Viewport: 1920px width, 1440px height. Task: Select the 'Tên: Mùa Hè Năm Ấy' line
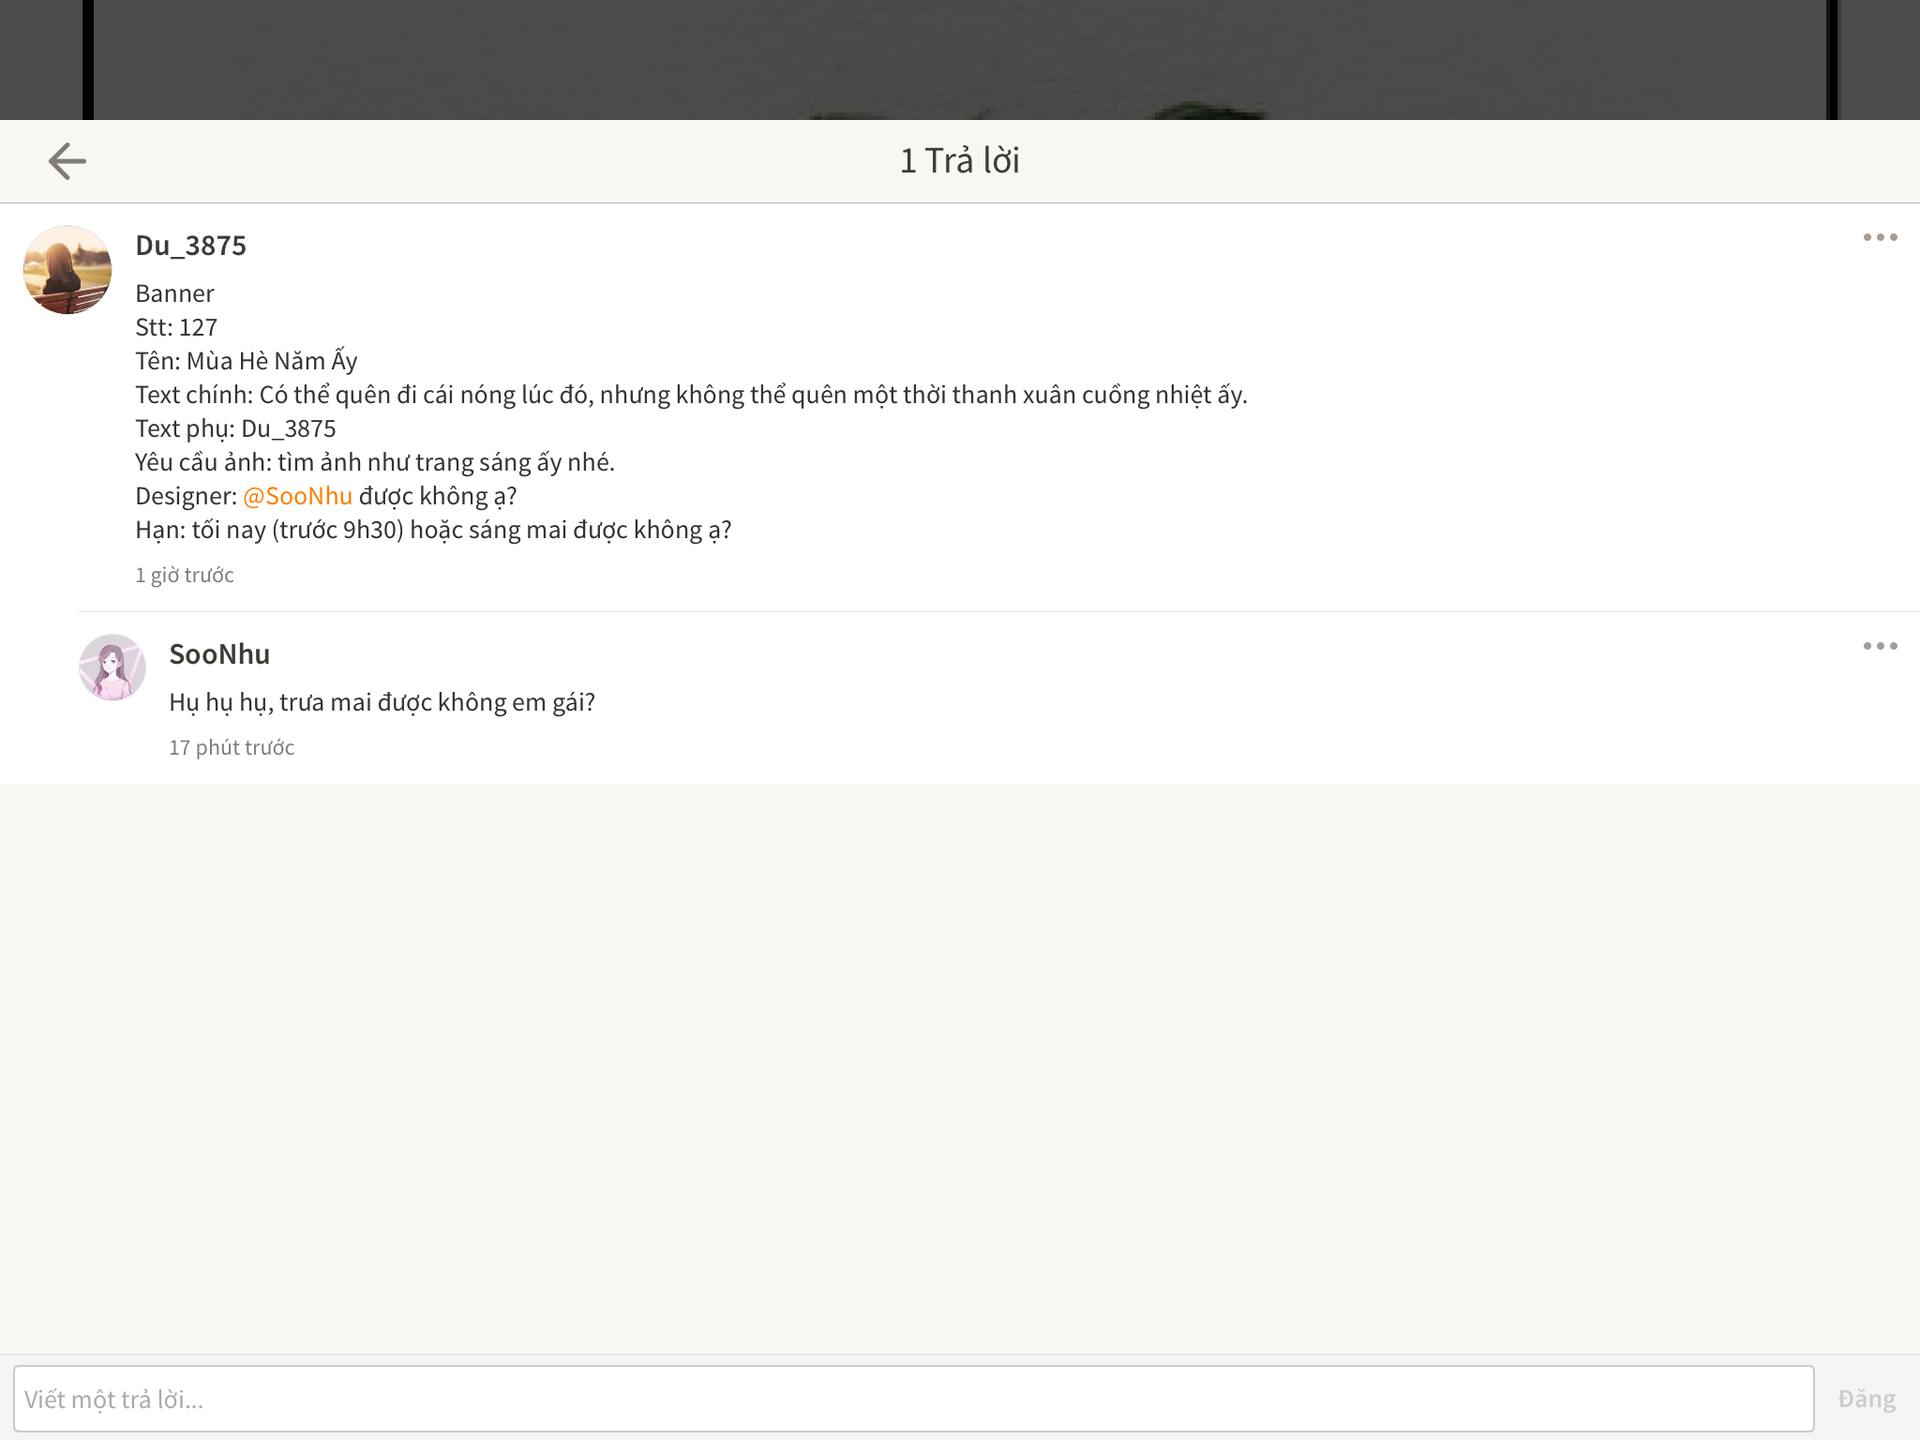pos(246,360)
